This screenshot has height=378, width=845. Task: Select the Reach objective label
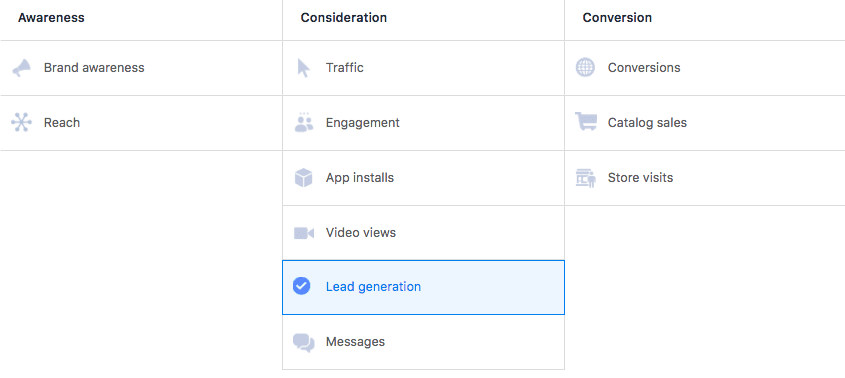[62, 123]
